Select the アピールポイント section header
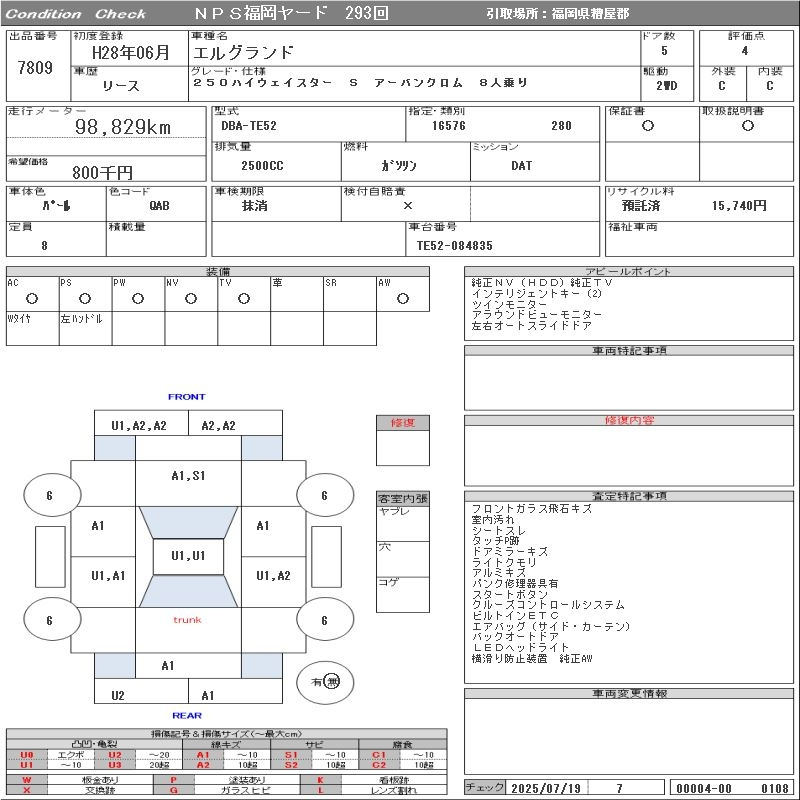 629,272
